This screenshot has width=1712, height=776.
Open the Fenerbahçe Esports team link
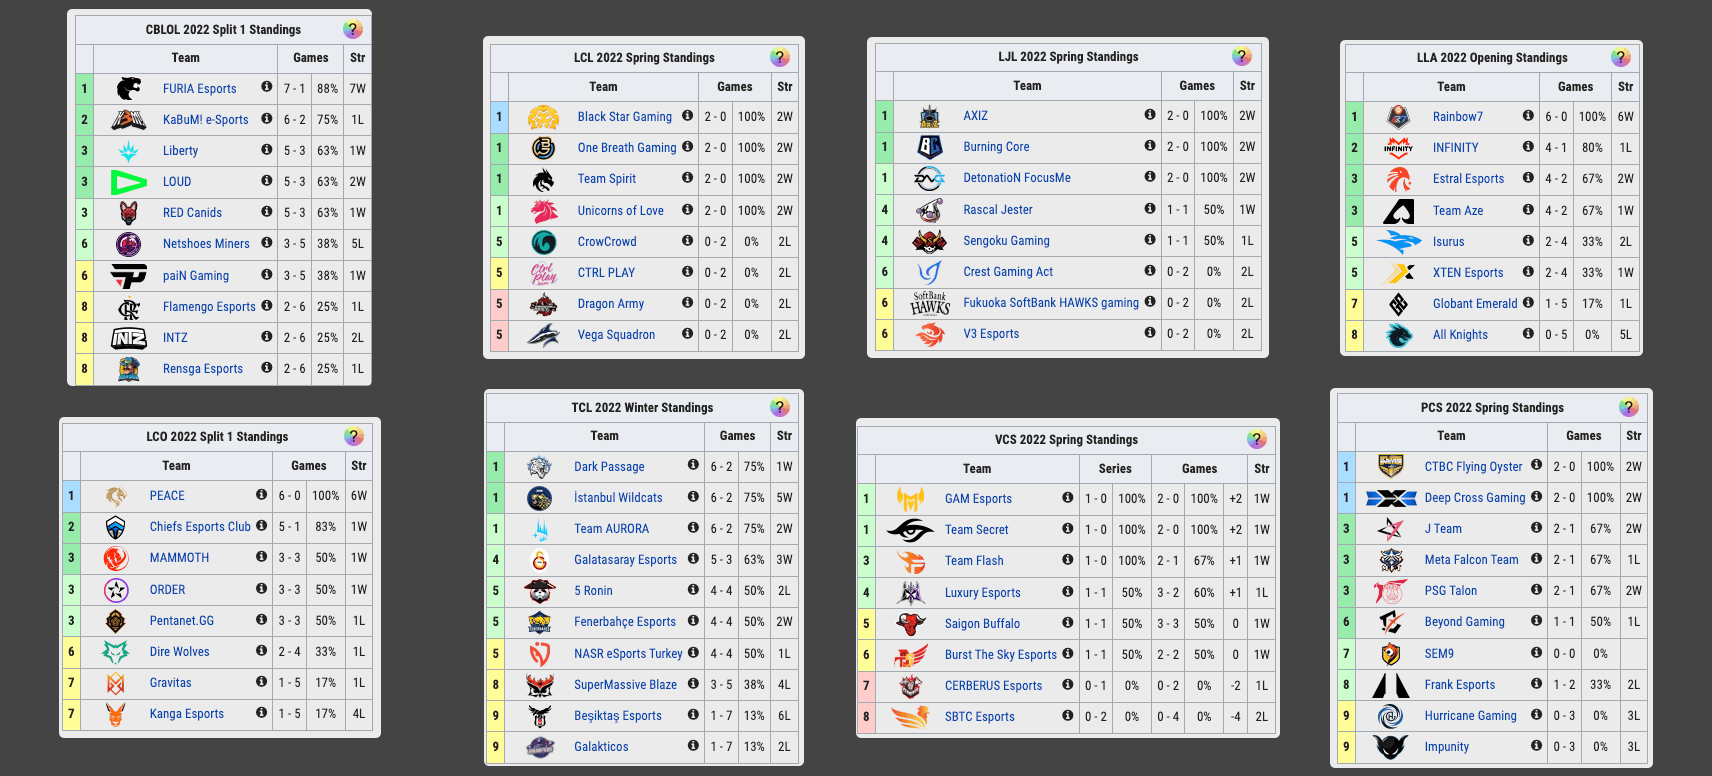pos(625,622)
